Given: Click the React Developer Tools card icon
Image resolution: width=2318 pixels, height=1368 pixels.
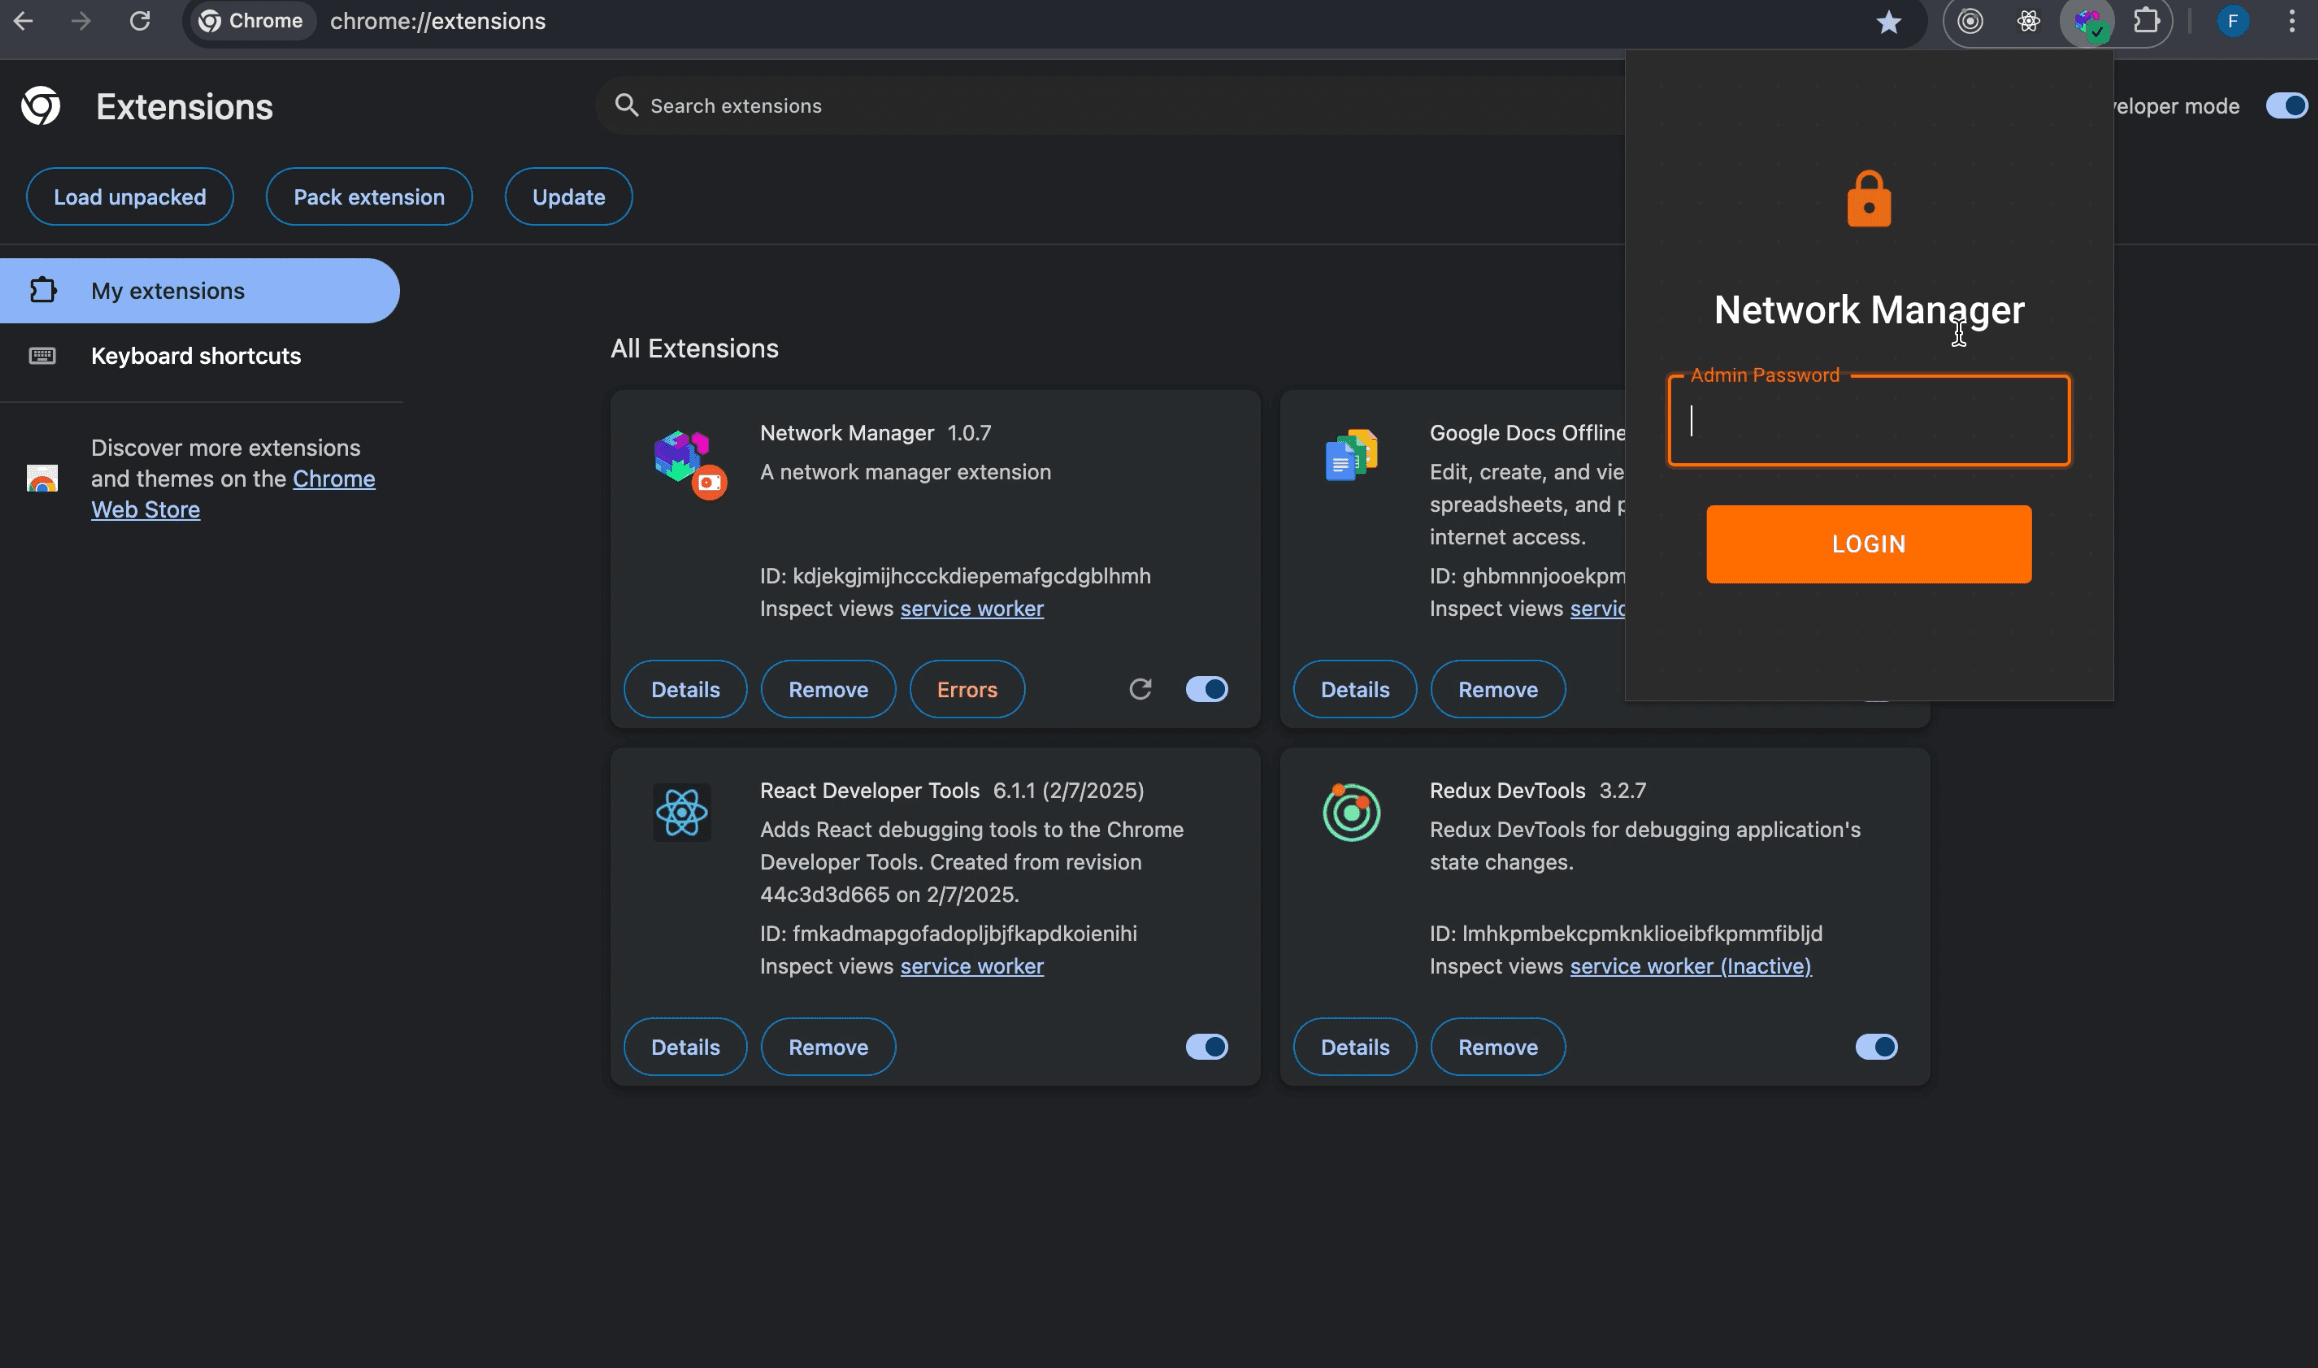Looking at the screenshot, I should (x=682, y=812).
